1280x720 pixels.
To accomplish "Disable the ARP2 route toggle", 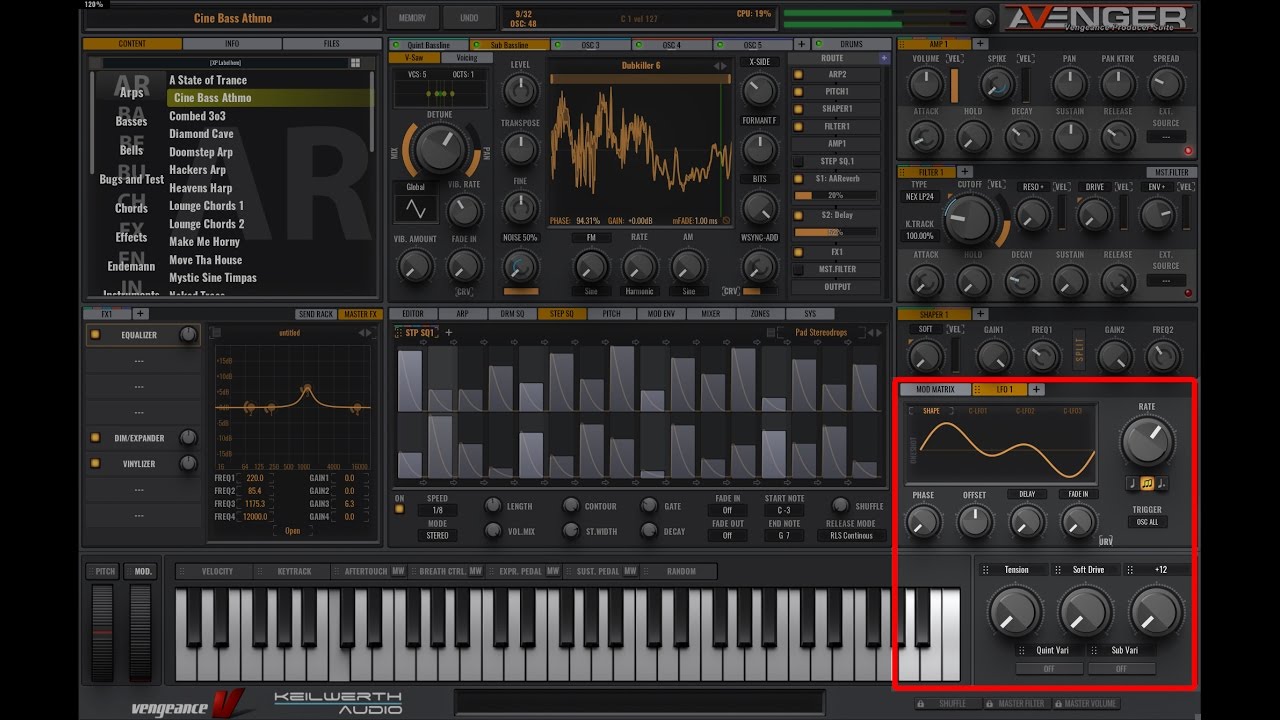I will [x=798, y=74].
